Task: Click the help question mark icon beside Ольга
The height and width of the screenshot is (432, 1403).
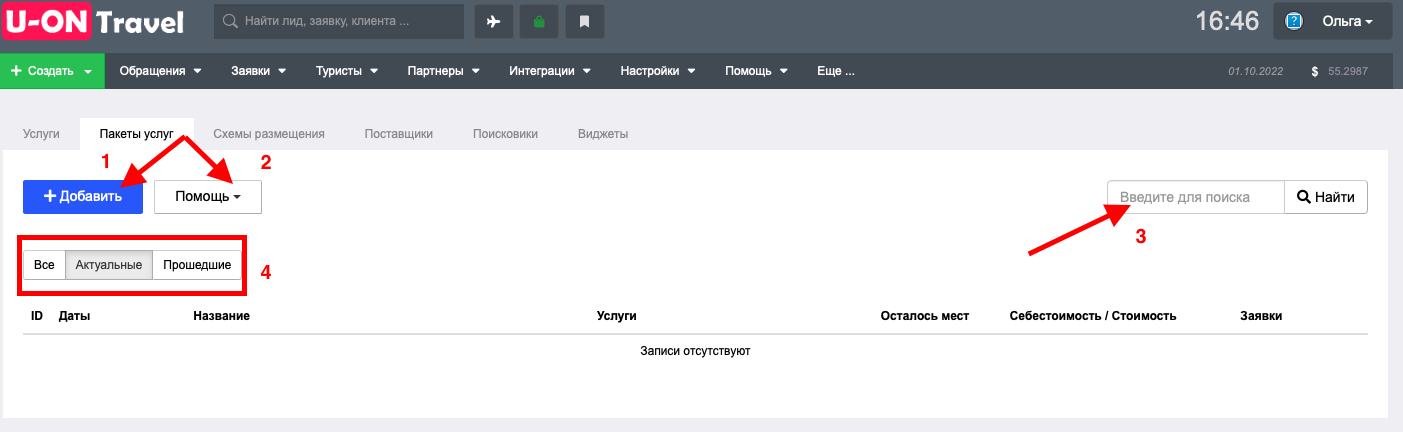Action: (1294, 21)
